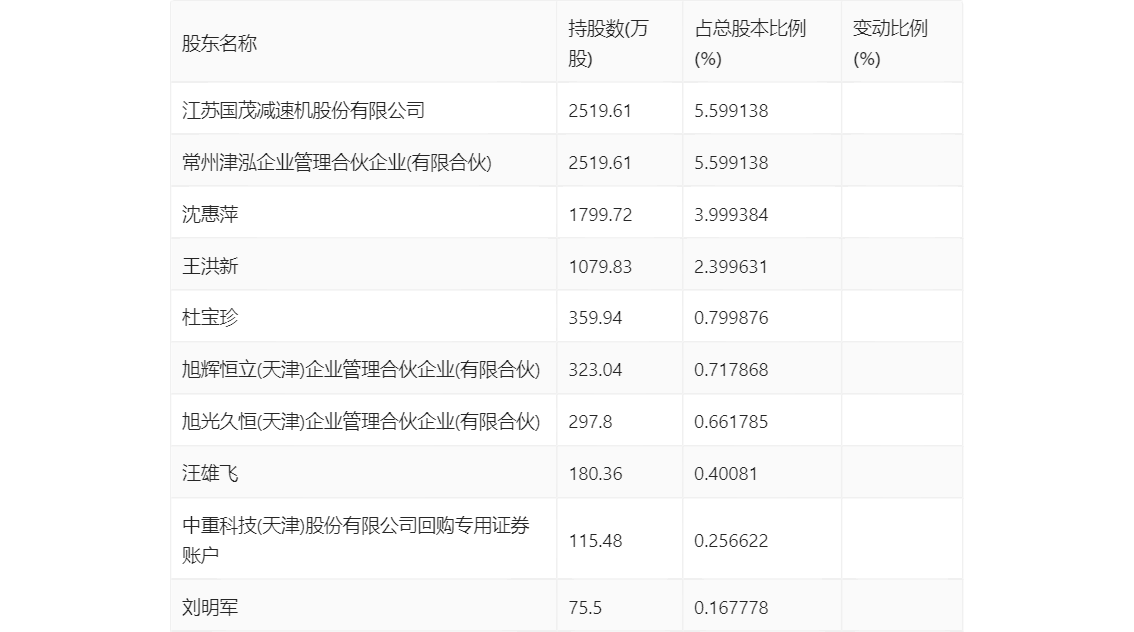Select the shareholder name 杜宝珍
This screenshot has height=632, width=1134.
210,317
